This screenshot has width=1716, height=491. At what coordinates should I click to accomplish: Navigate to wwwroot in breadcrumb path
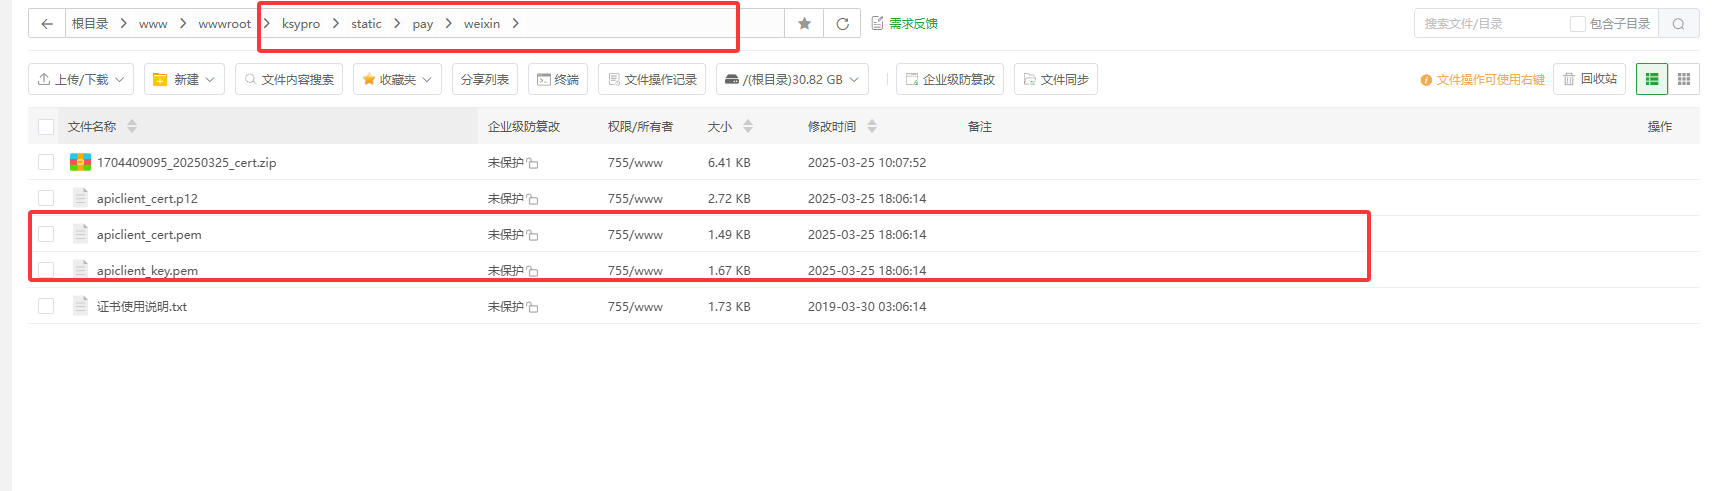click(x=224, y=24)
